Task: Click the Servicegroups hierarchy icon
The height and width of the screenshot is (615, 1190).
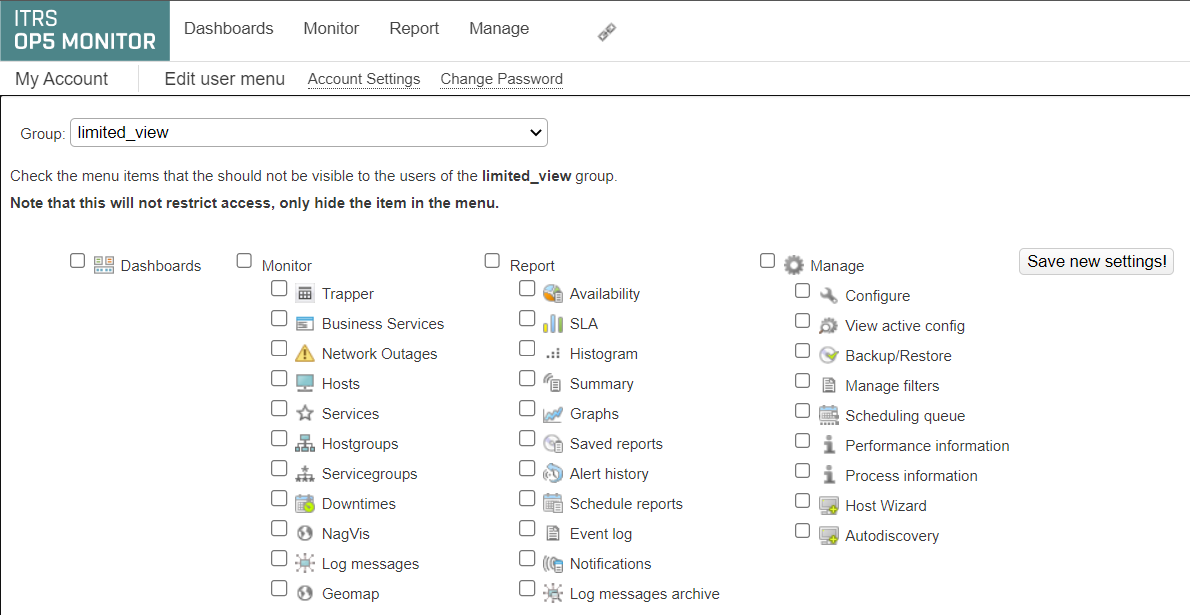Action: tap(304, 474)
